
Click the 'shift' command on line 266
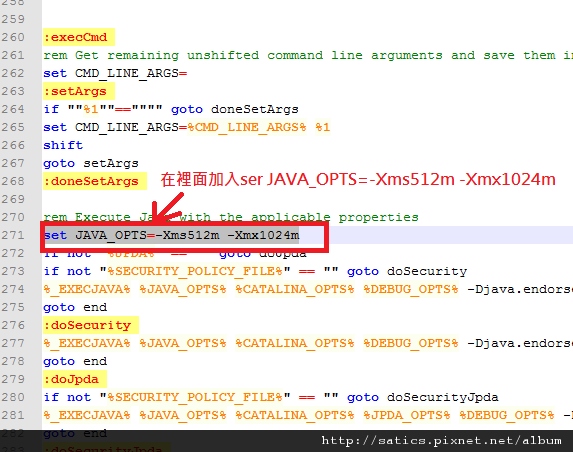pyautogui.click(x=63, y=145)
